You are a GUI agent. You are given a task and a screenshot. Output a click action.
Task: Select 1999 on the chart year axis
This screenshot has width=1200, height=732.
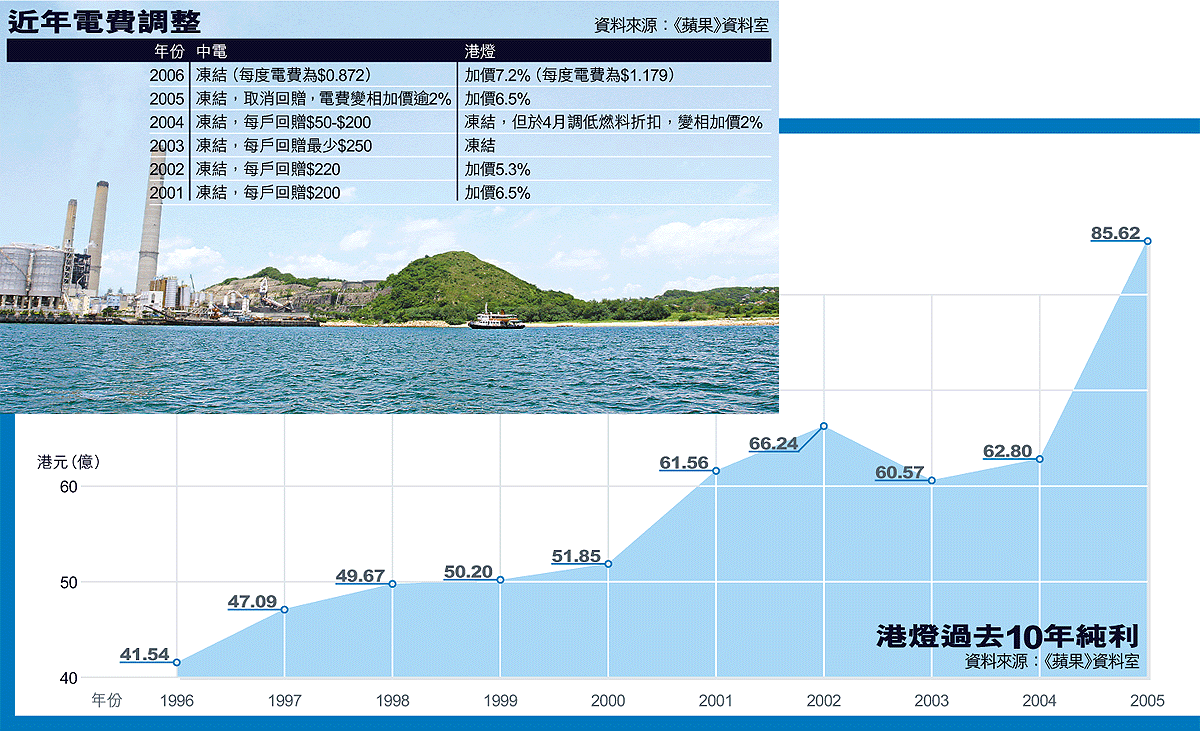click(x=500, y=701)
